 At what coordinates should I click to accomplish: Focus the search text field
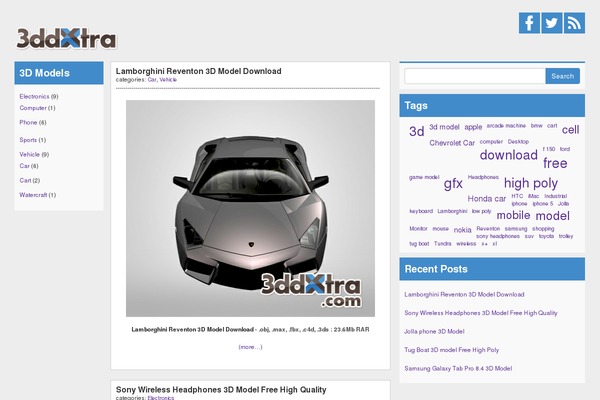(x=475, y=76)
